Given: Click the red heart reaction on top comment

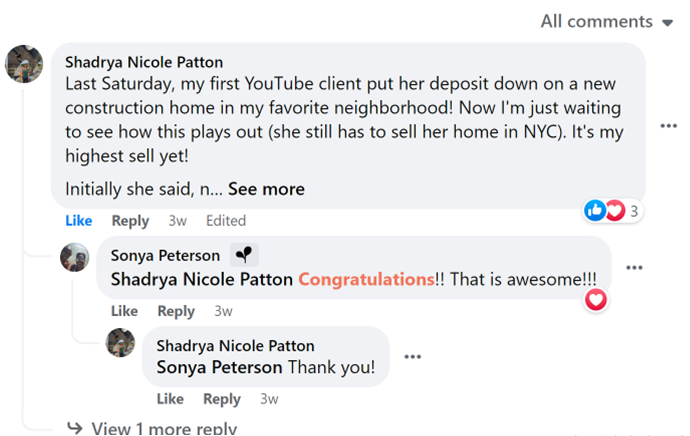Looking at the screenshot, I should [614, 210].
